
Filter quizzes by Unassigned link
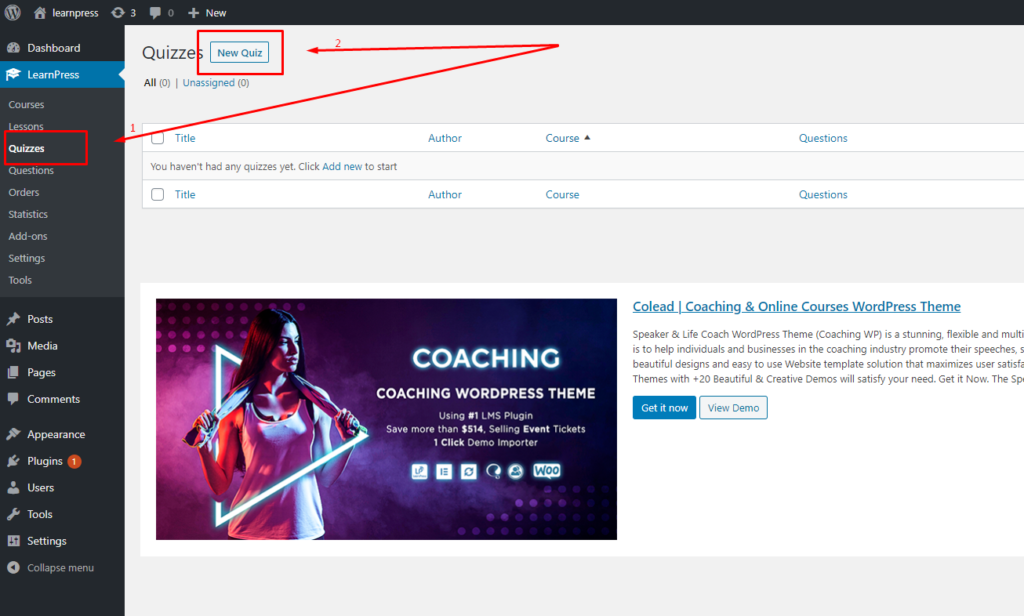[x=208, y=83]
